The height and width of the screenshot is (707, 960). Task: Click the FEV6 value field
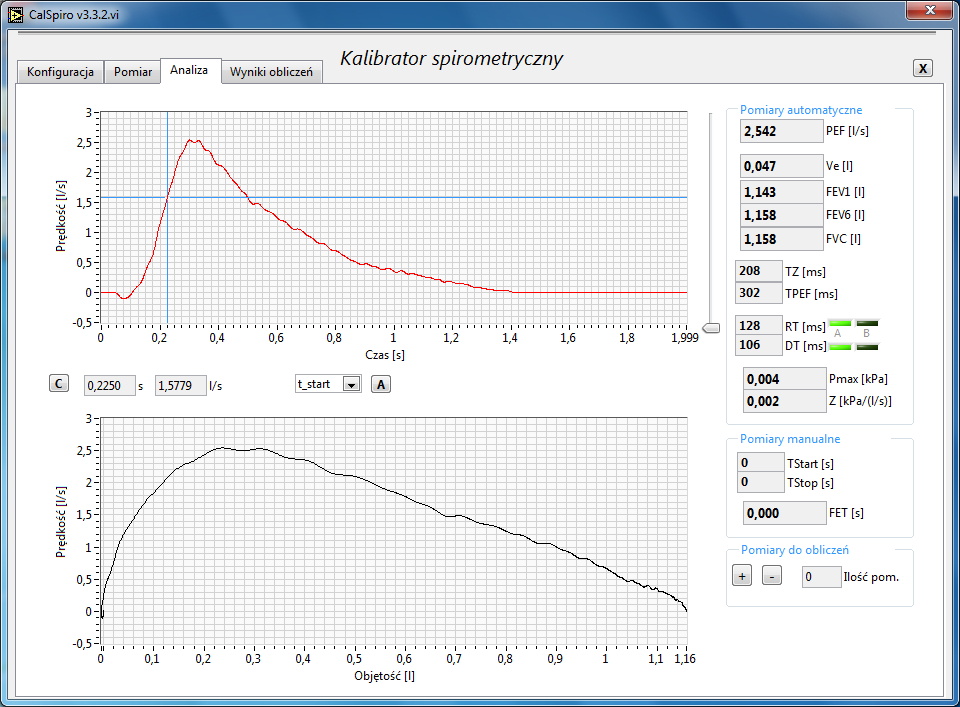781,215
